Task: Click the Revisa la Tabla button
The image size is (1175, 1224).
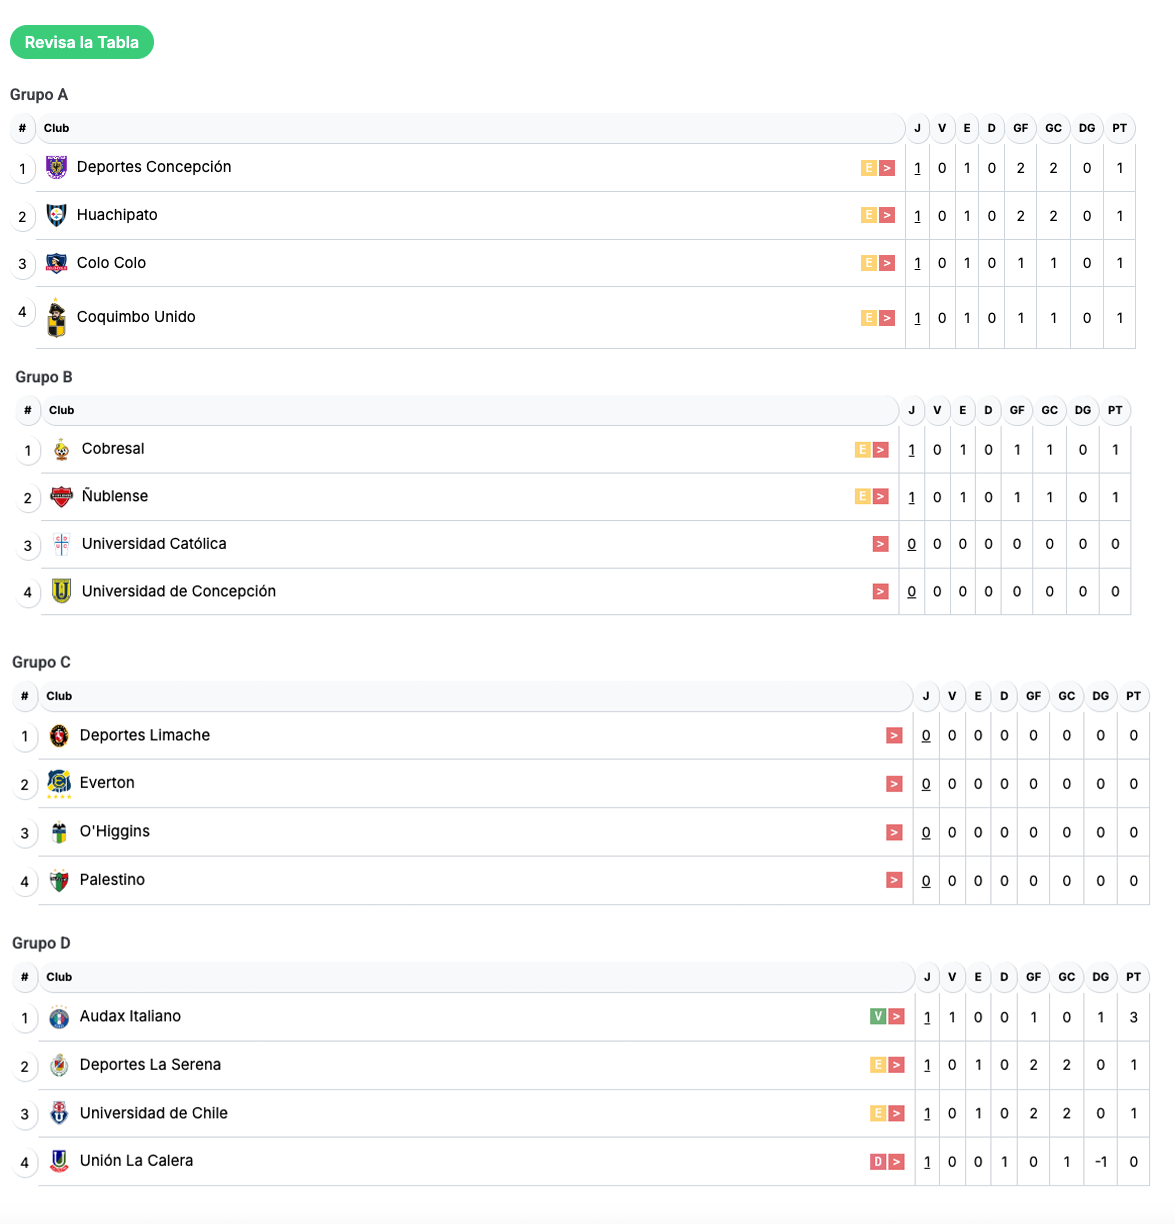Action: point(82,42)
